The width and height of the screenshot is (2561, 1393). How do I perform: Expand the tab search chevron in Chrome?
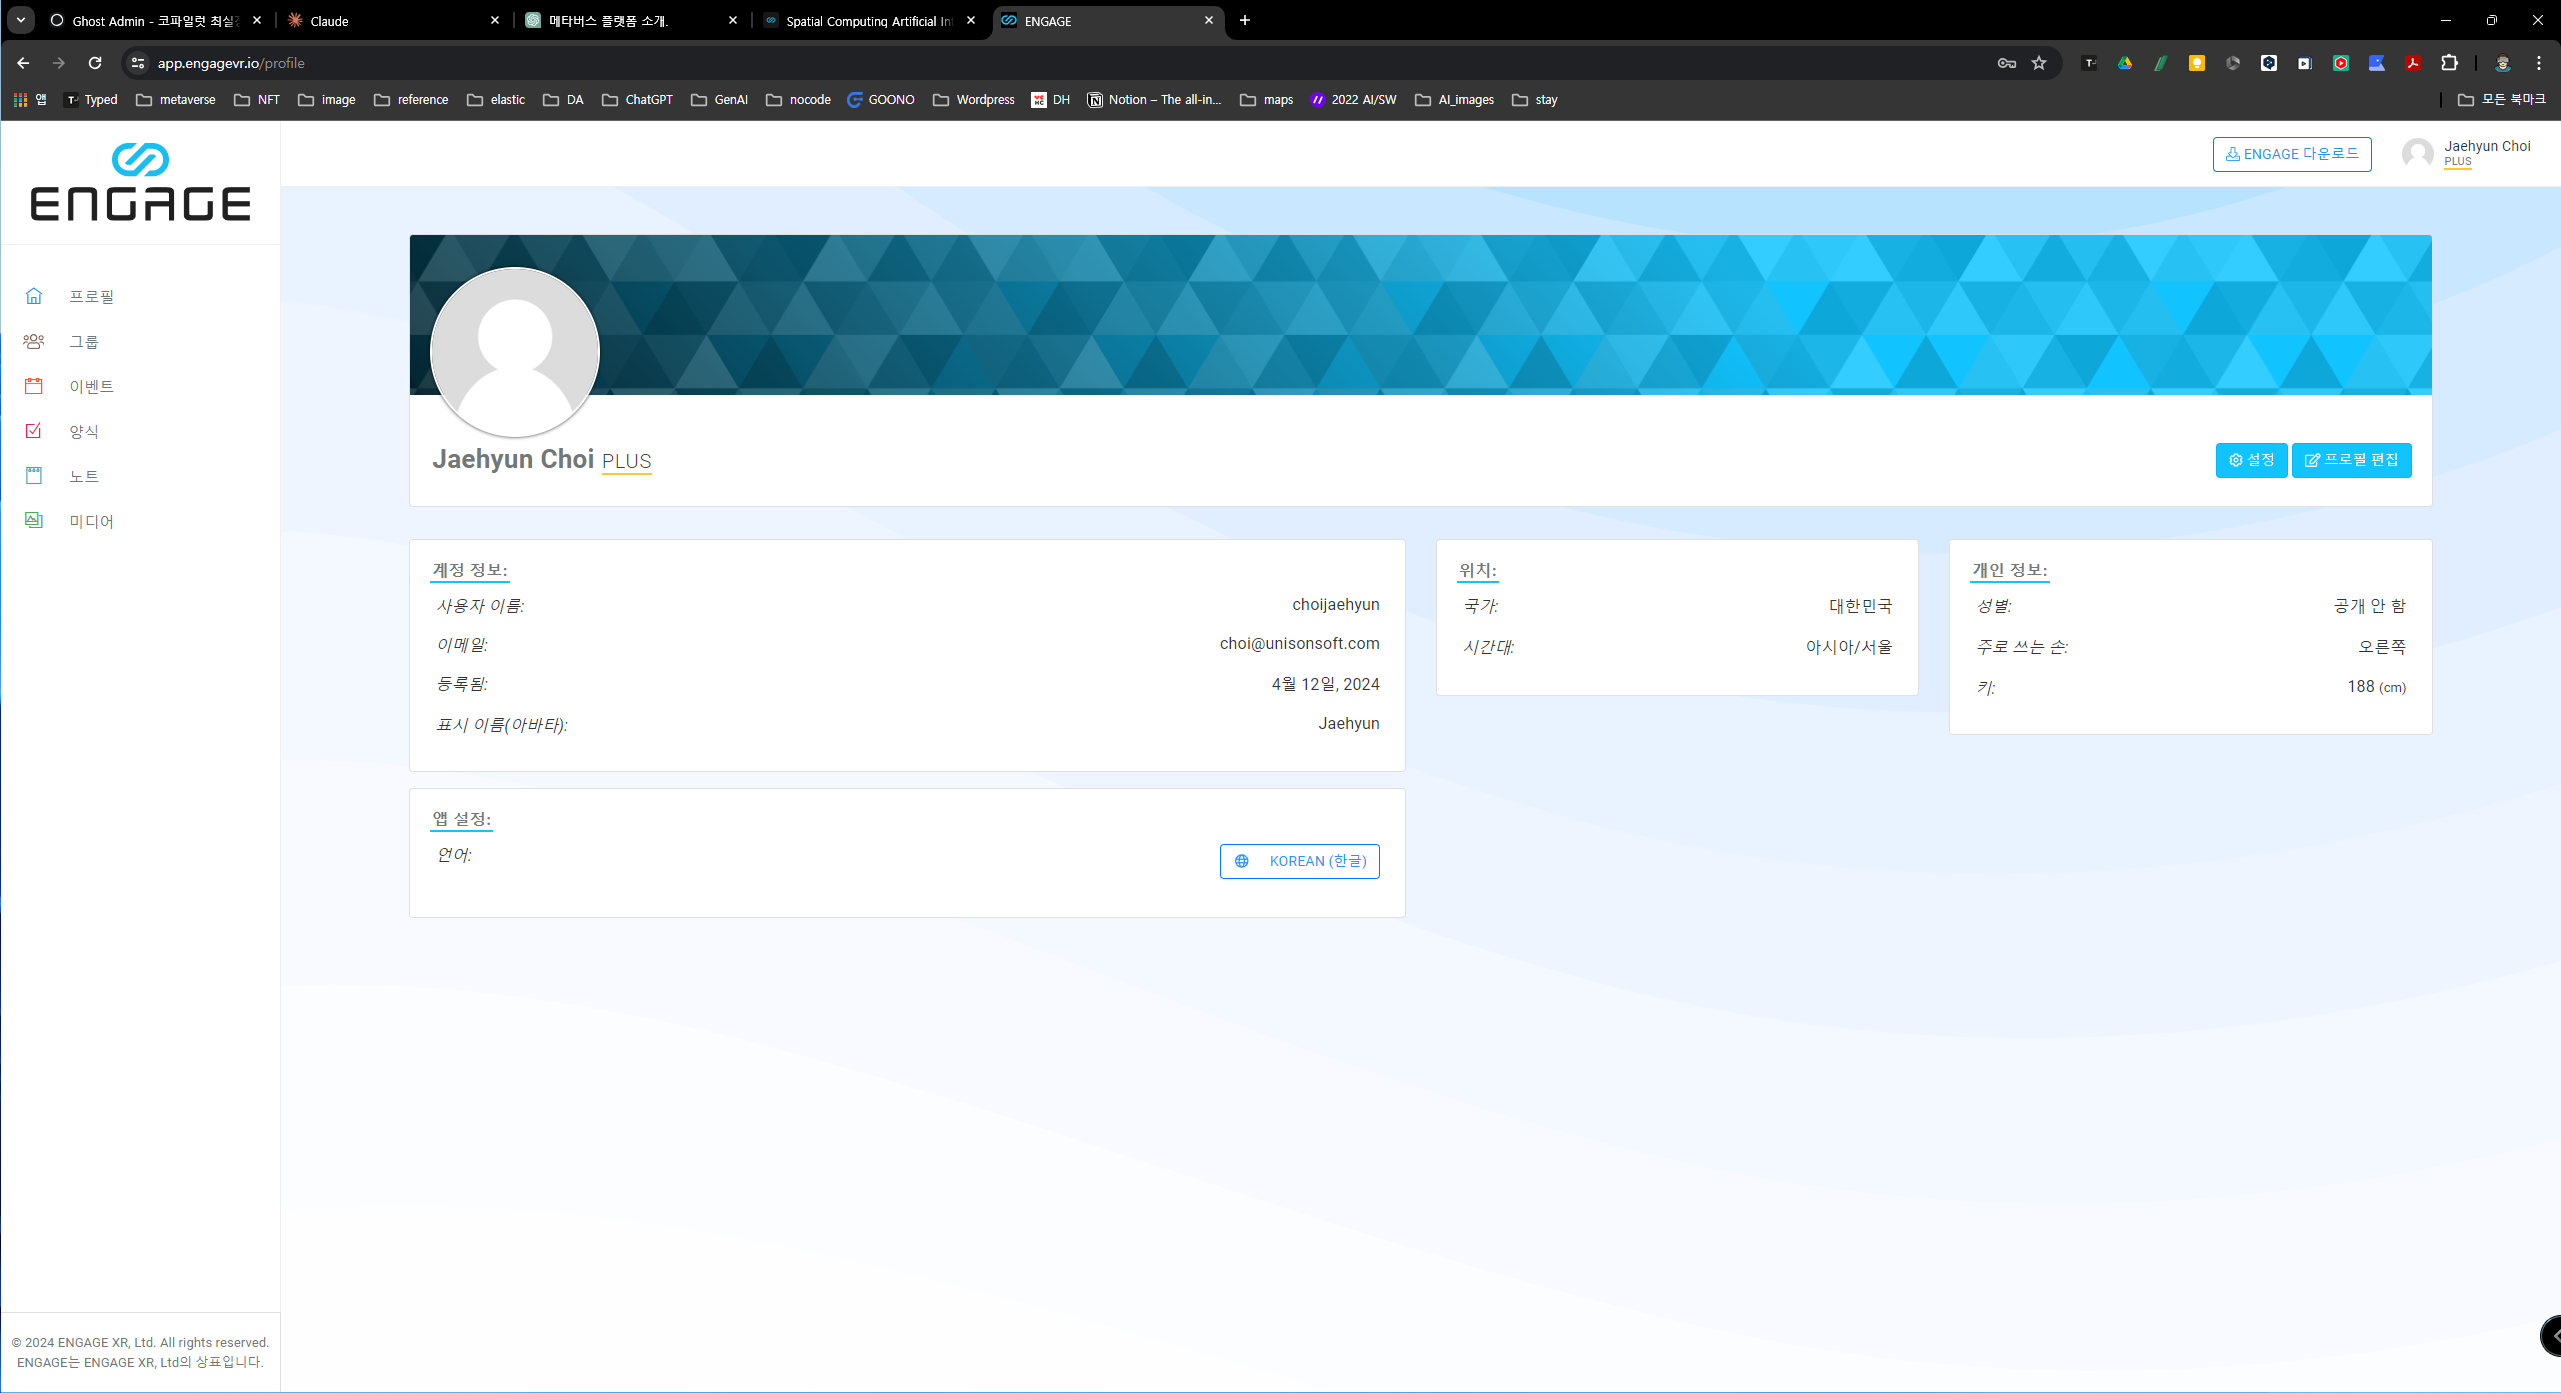pos(21,20)
